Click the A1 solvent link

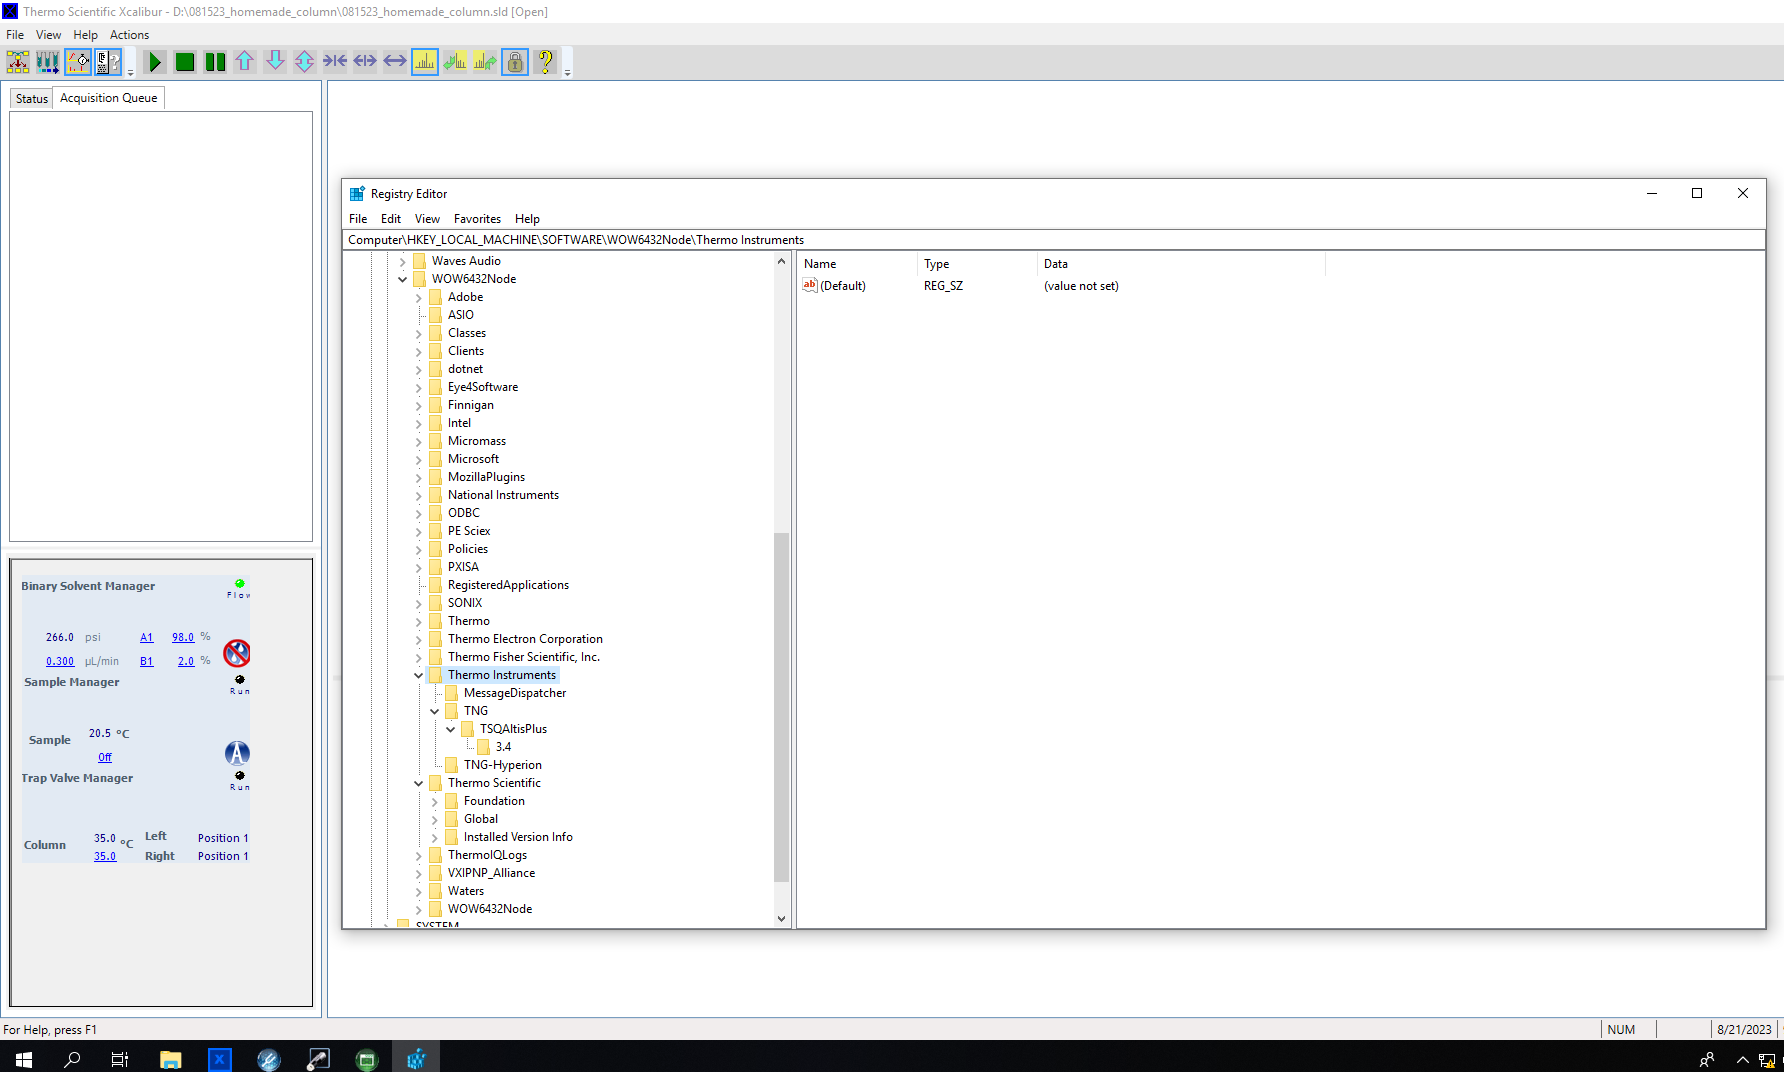147,637
